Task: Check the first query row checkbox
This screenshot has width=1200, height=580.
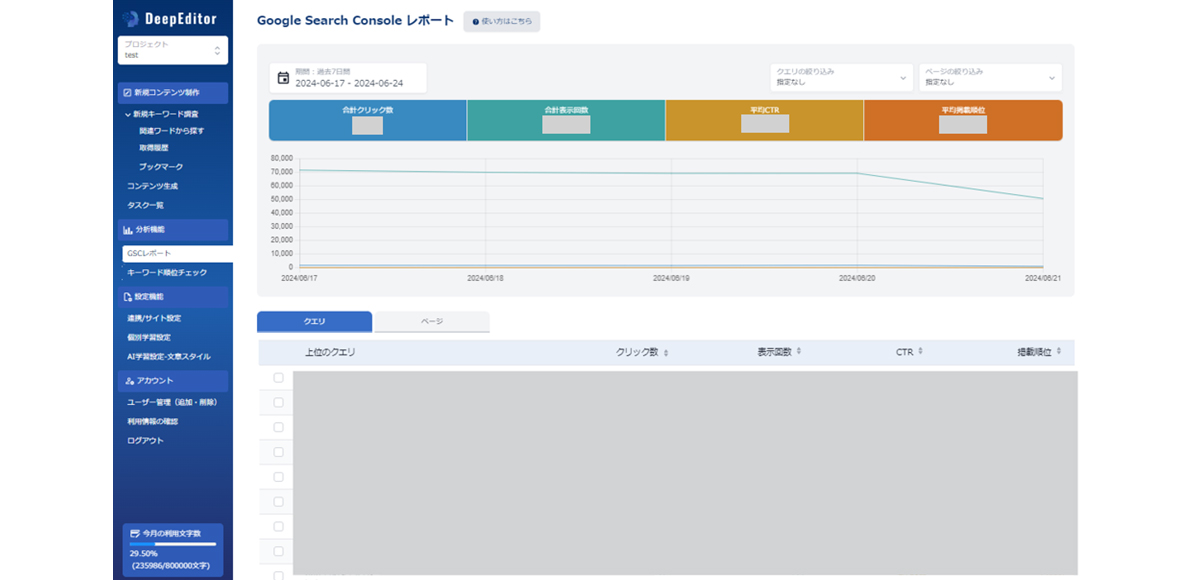Action: click(x=278, y=378)
